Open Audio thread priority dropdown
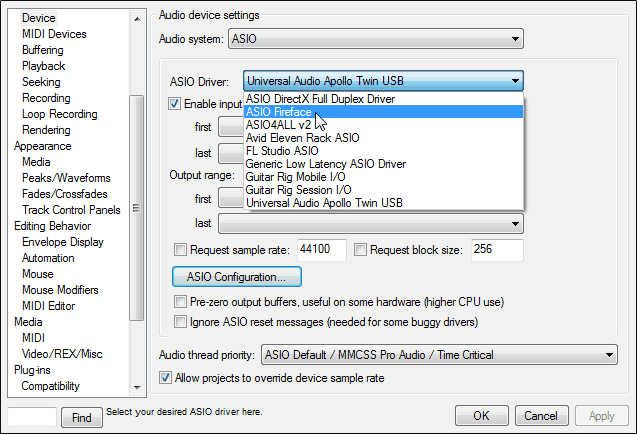Viewport: 637px width, 434px height. pyautogui.click(x=440, y=355)
